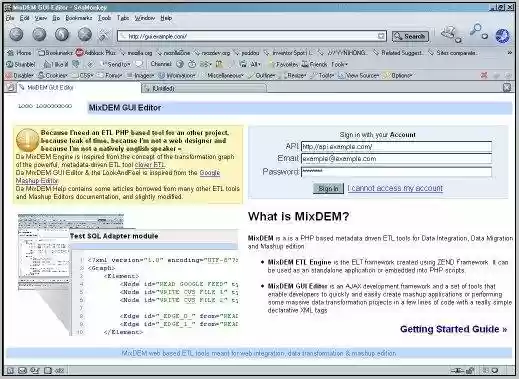Click the SeaMonkey throbber globe icon
Screen dimensions: 519x379
pyautogui.click(x=502, y=36)
